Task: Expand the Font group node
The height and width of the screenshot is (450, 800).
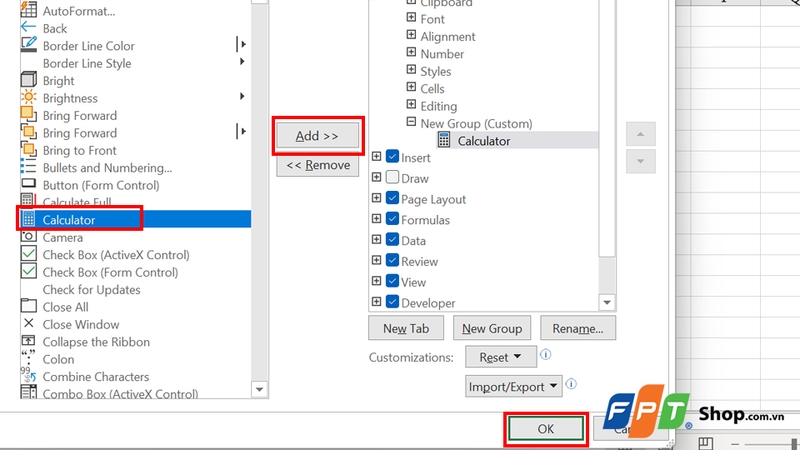Action: tap(411, 17)
